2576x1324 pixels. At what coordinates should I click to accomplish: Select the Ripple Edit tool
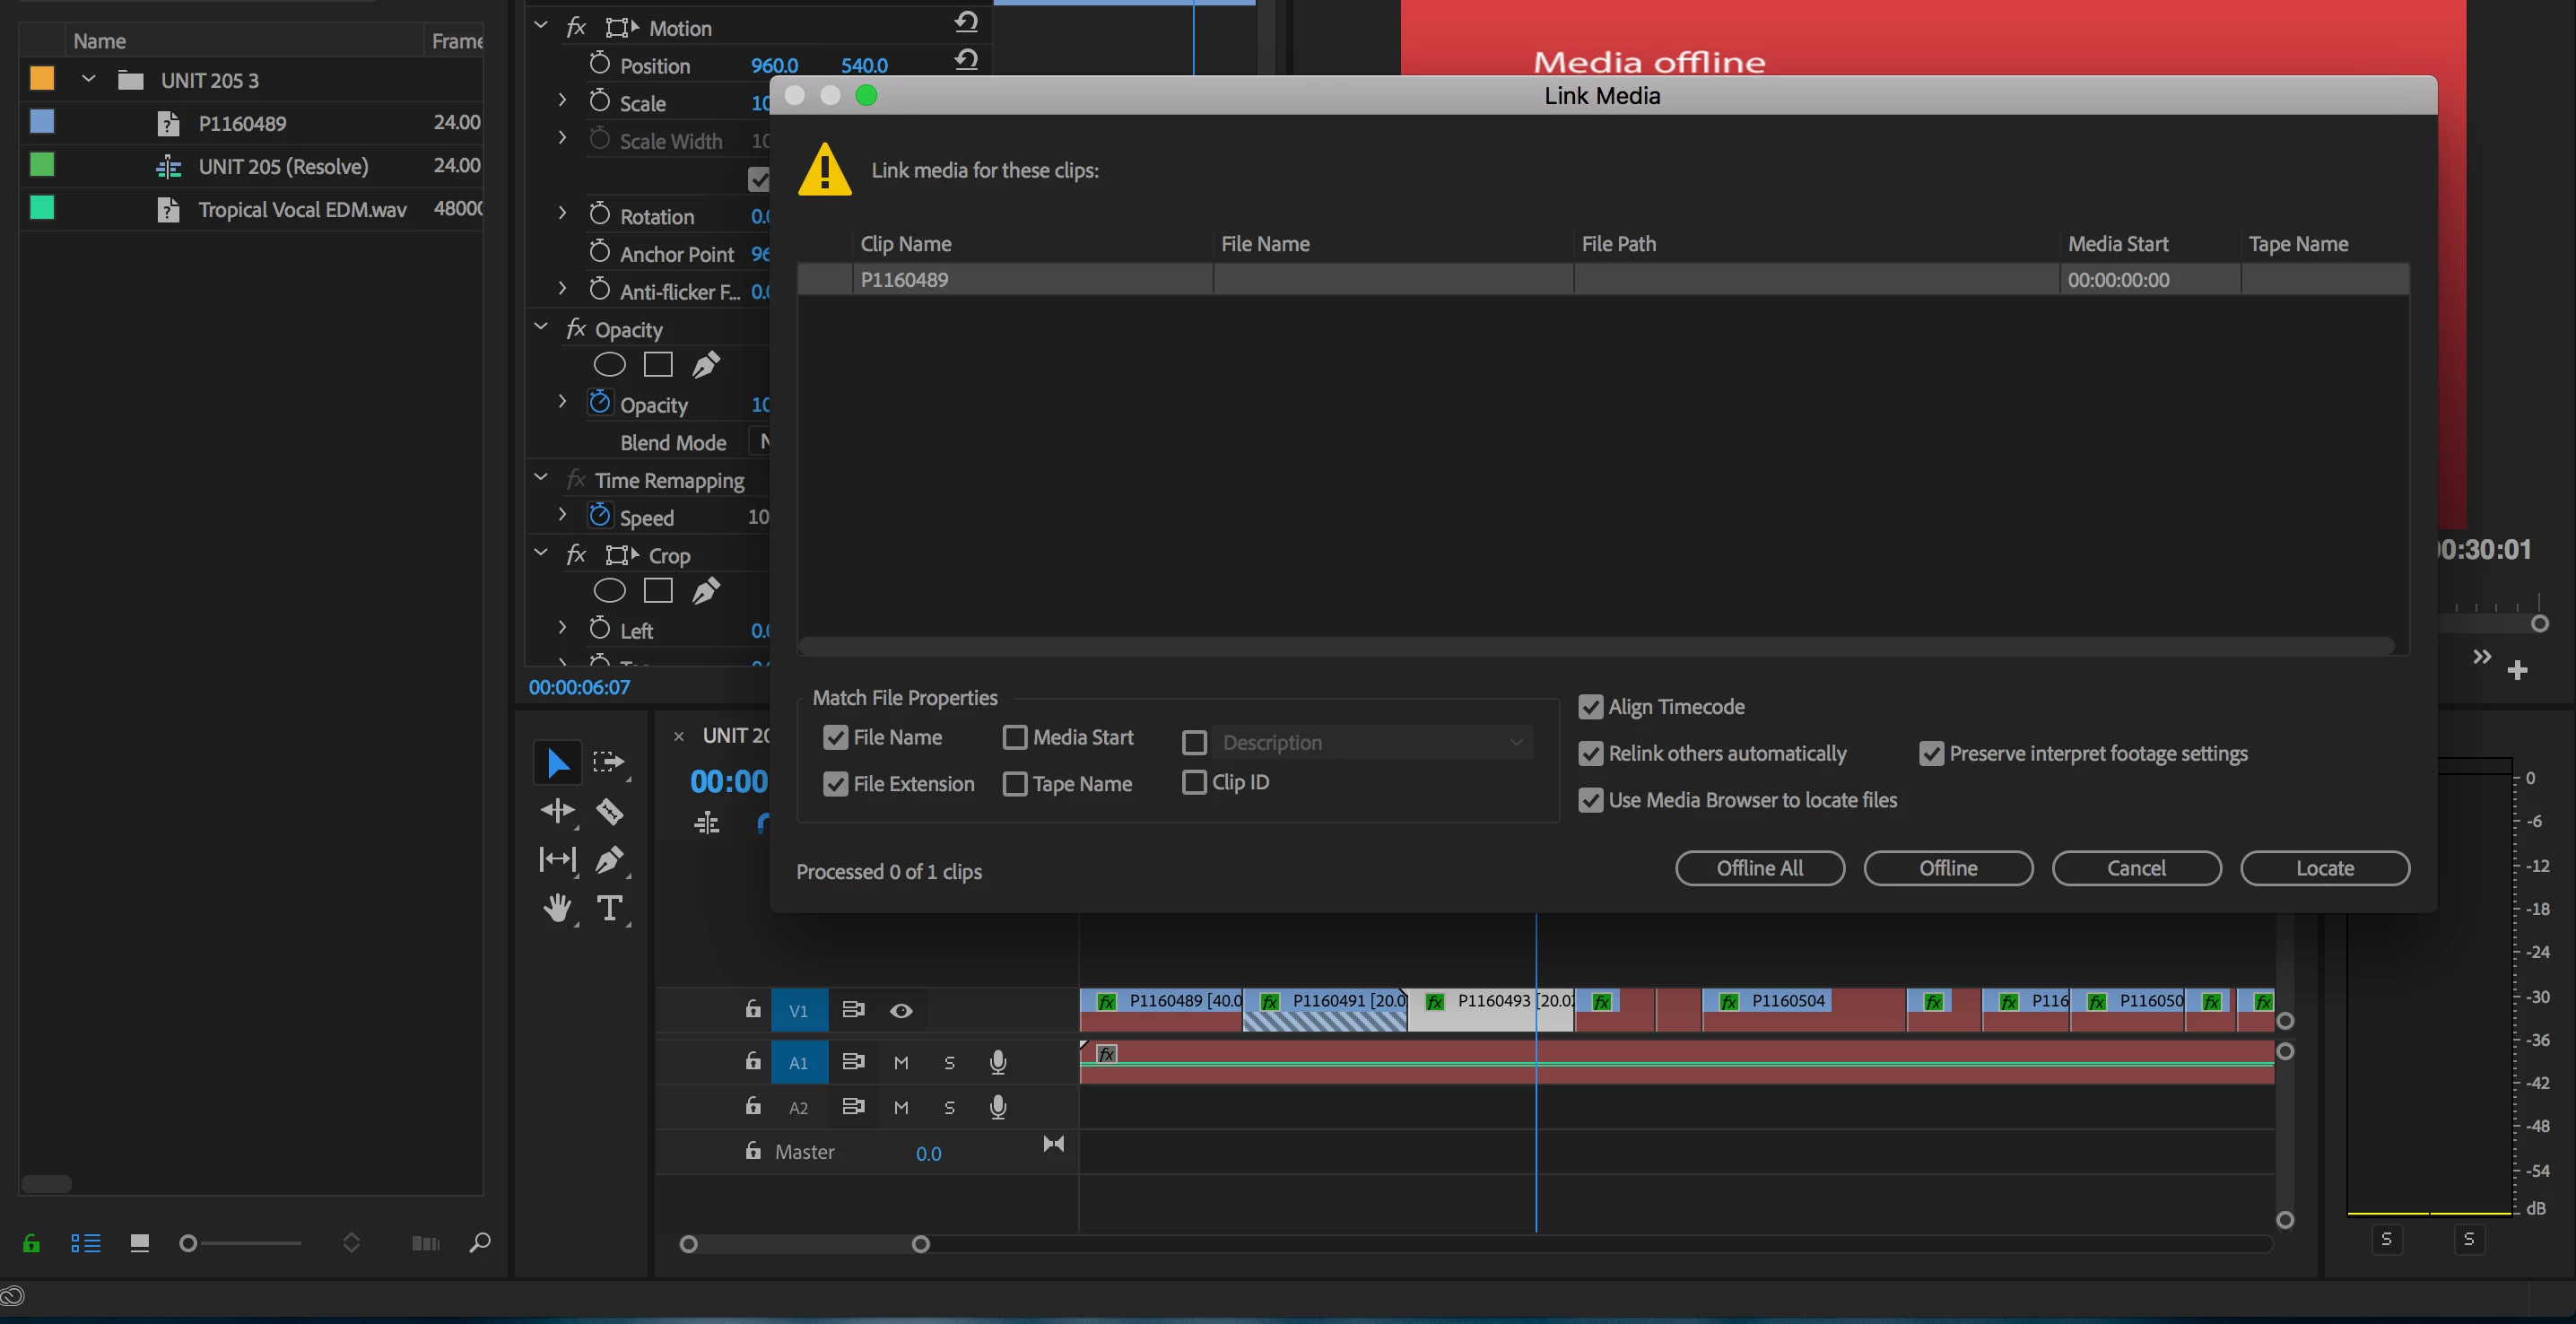point(557,811)
